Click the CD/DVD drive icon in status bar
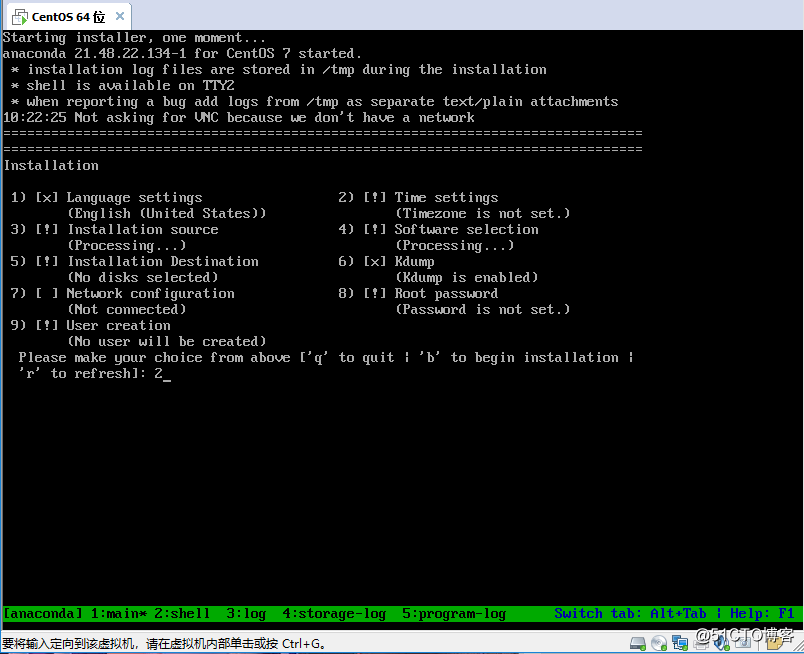Viewport: 804px width, 654px height. (x=659, y=643)
